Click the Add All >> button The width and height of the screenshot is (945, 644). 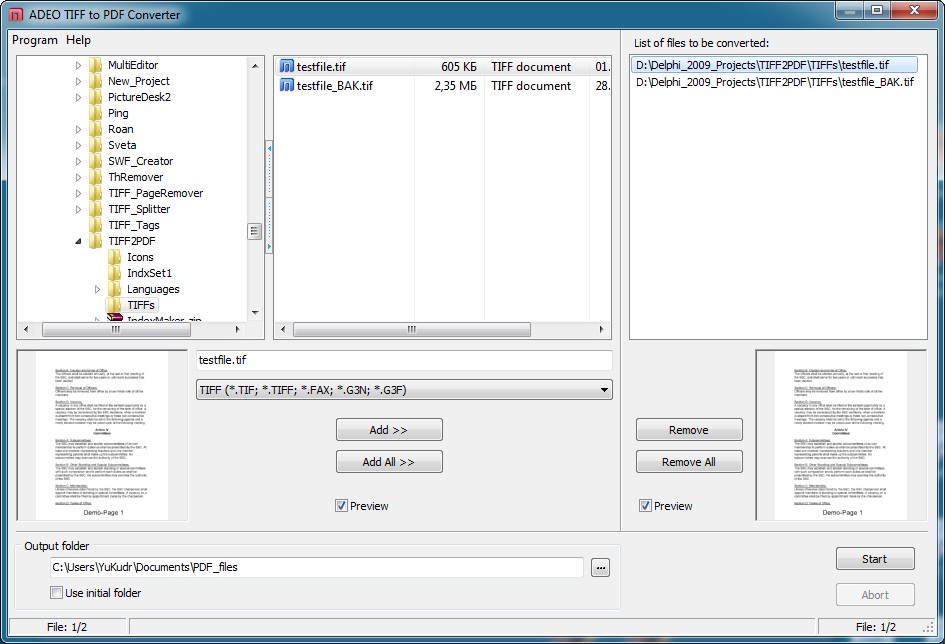(389, 462)
